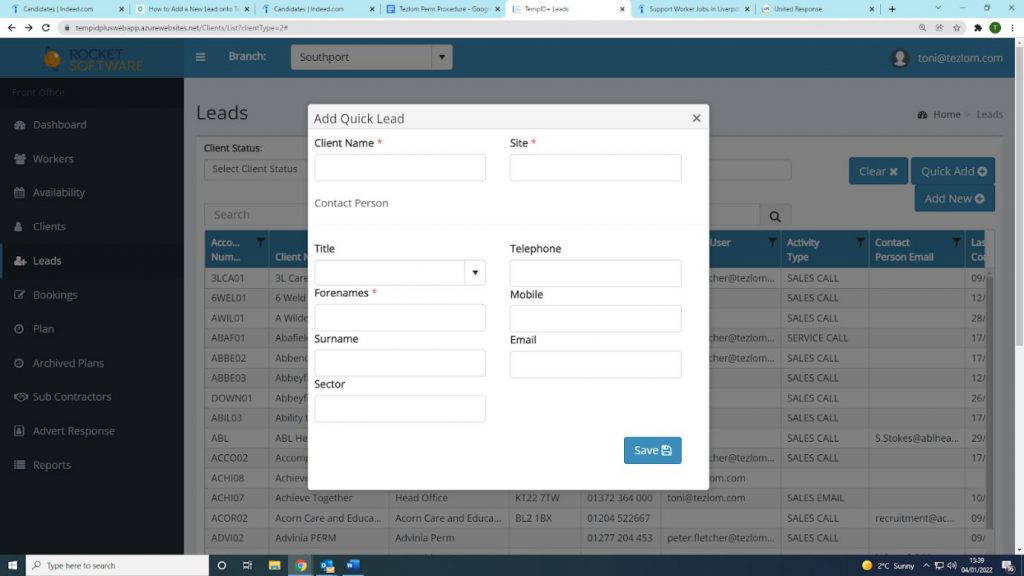Screen dimensions: 1024x576
Task: Filter the Activity Type column
Action: point(858,242)
